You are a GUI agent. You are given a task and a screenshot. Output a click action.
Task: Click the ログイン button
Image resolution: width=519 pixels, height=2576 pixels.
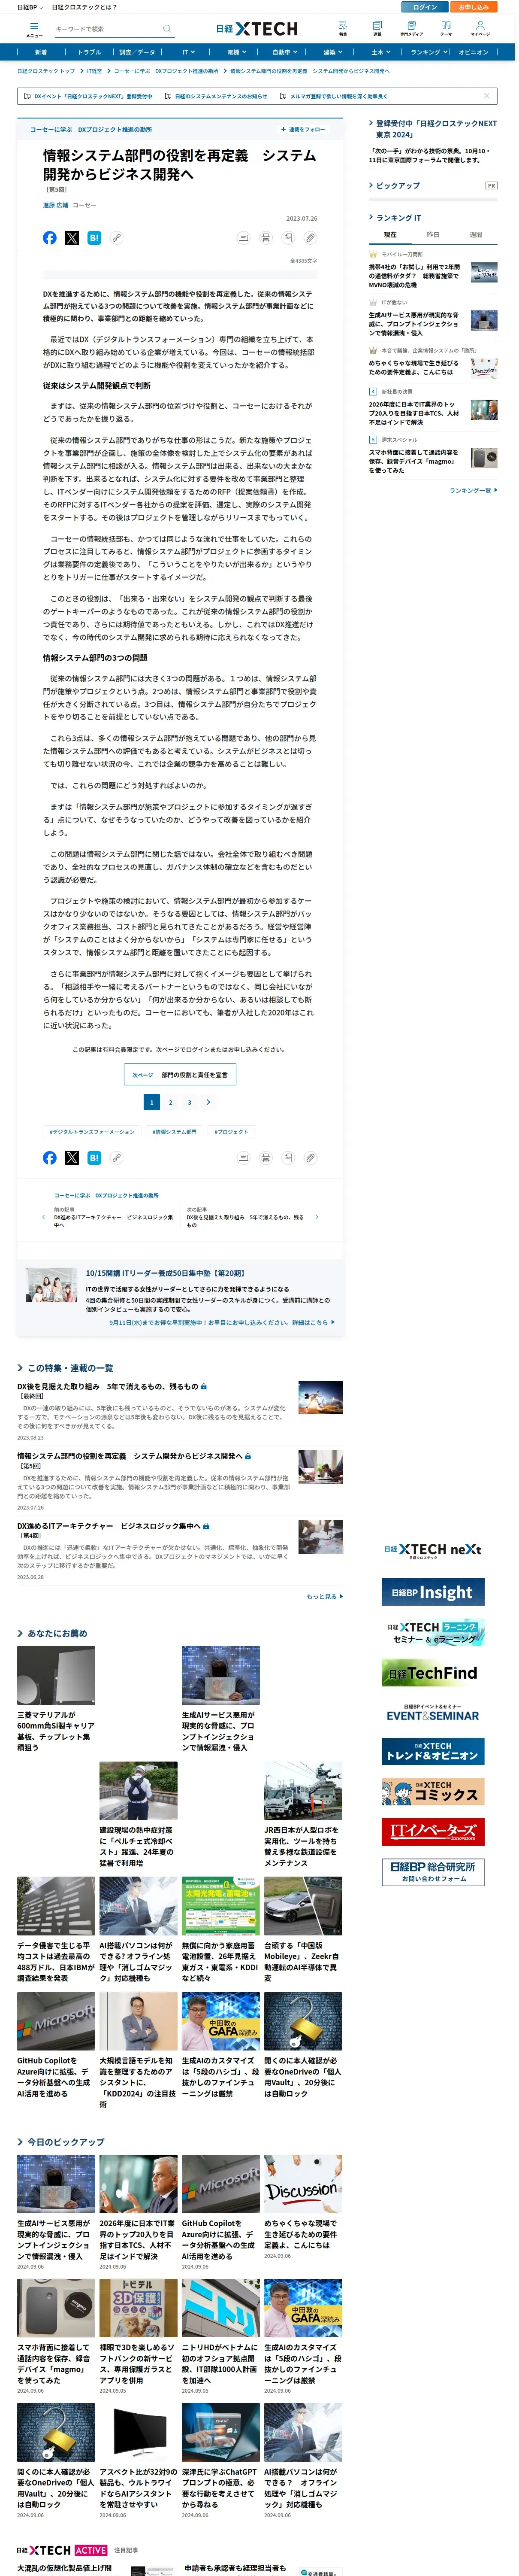click(425, 7)
